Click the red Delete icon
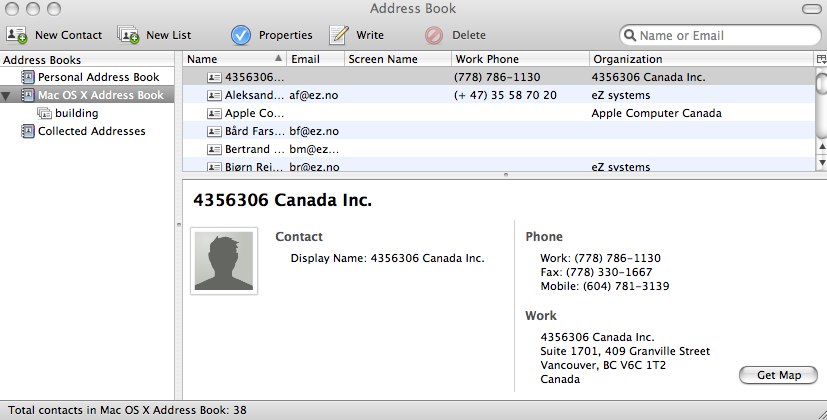This screenshot has height=420, width=827. (x=433, y=35)
